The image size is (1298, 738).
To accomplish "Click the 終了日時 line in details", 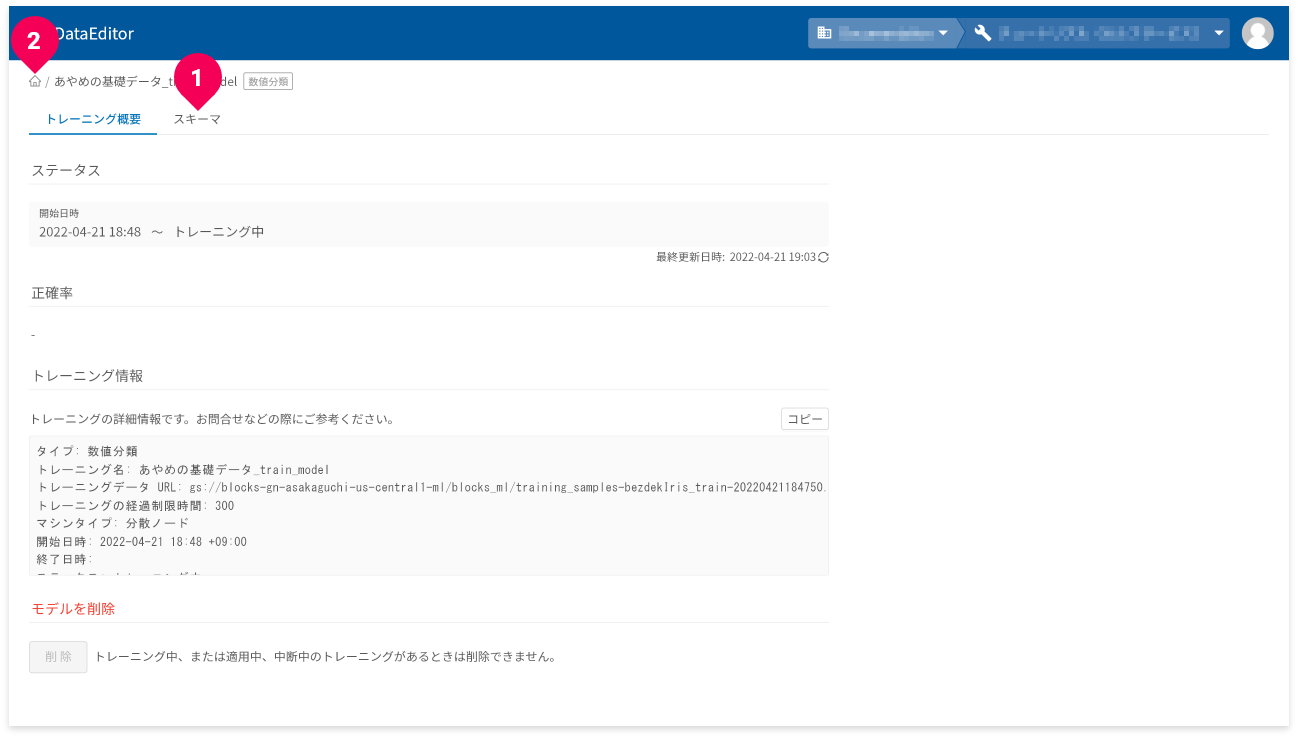I will 64,560.
